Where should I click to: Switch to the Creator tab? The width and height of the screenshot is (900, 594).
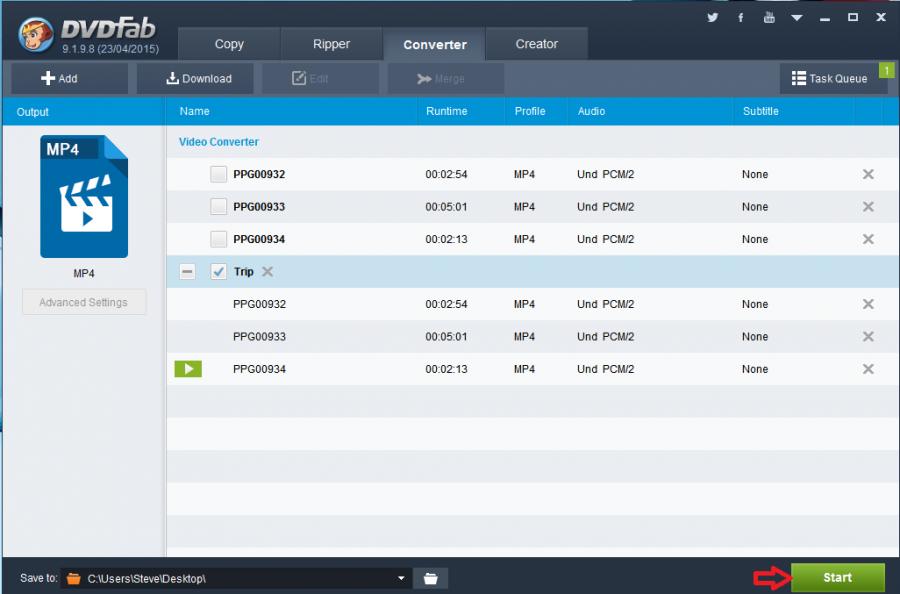(537, 44)
